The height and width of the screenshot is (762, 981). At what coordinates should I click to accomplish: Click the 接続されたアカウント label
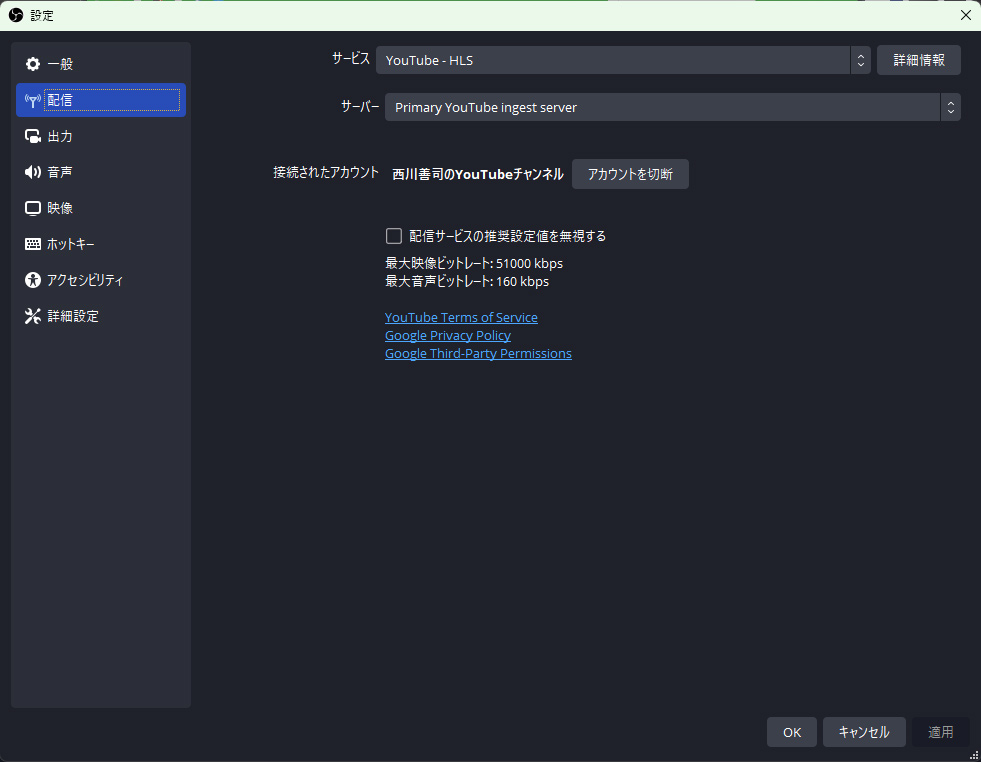[x=326, y=172]
